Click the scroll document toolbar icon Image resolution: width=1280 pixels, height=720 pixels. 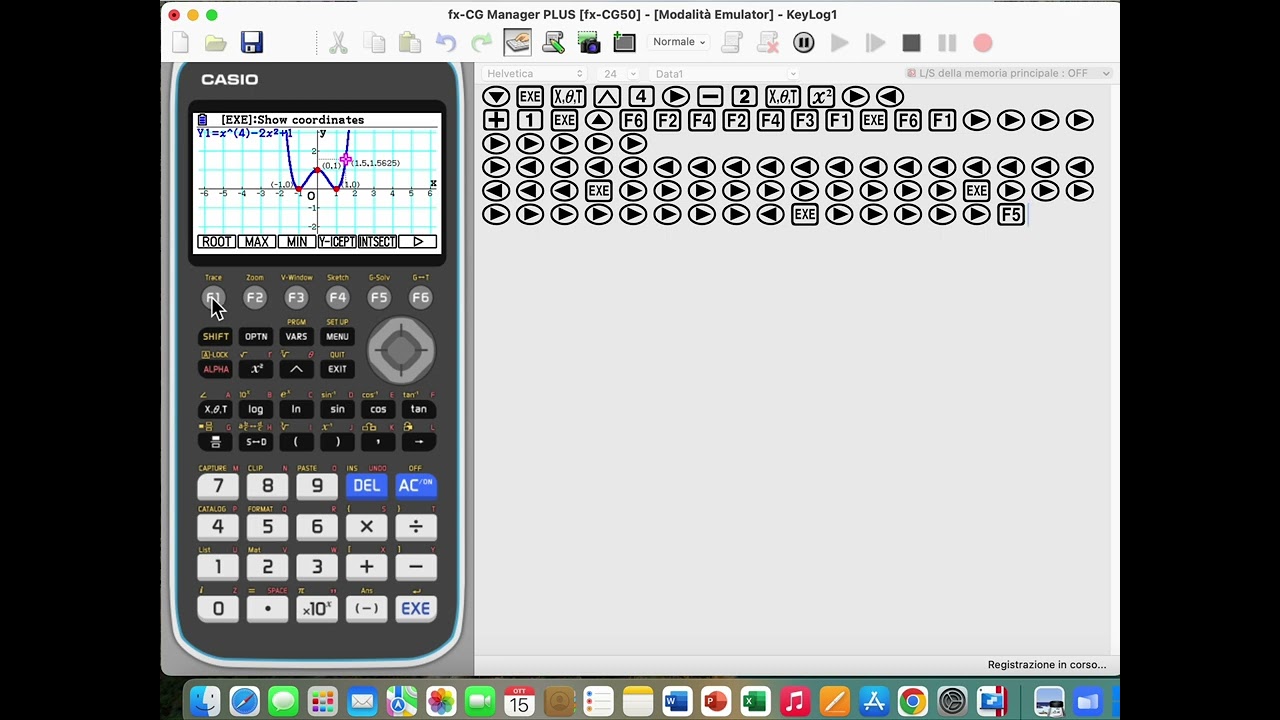(732, 43)
